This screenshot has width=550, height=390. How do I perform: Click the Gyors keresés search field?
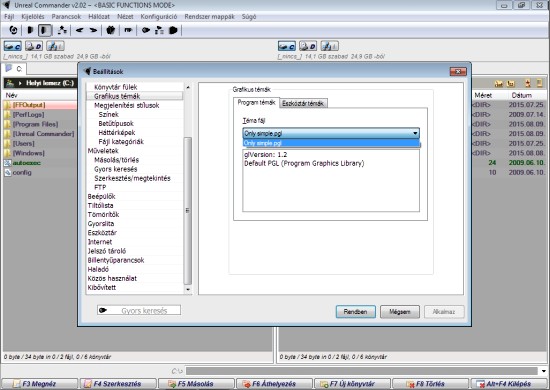coord(139,310)
